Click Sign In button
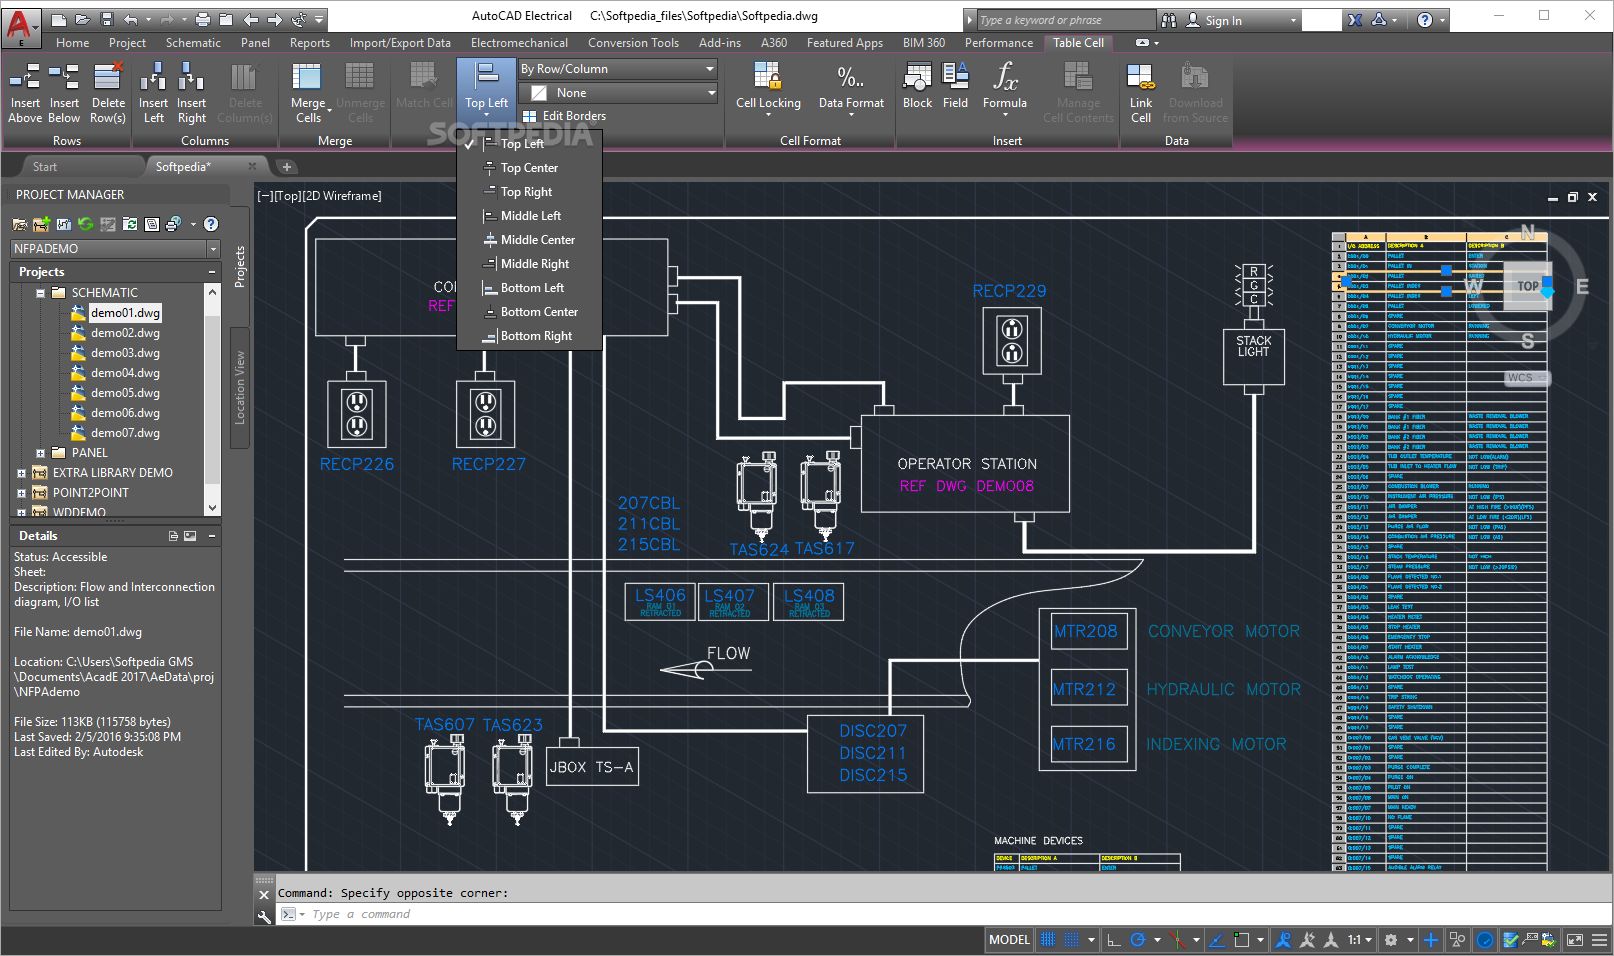 (x=1223, y=20)
